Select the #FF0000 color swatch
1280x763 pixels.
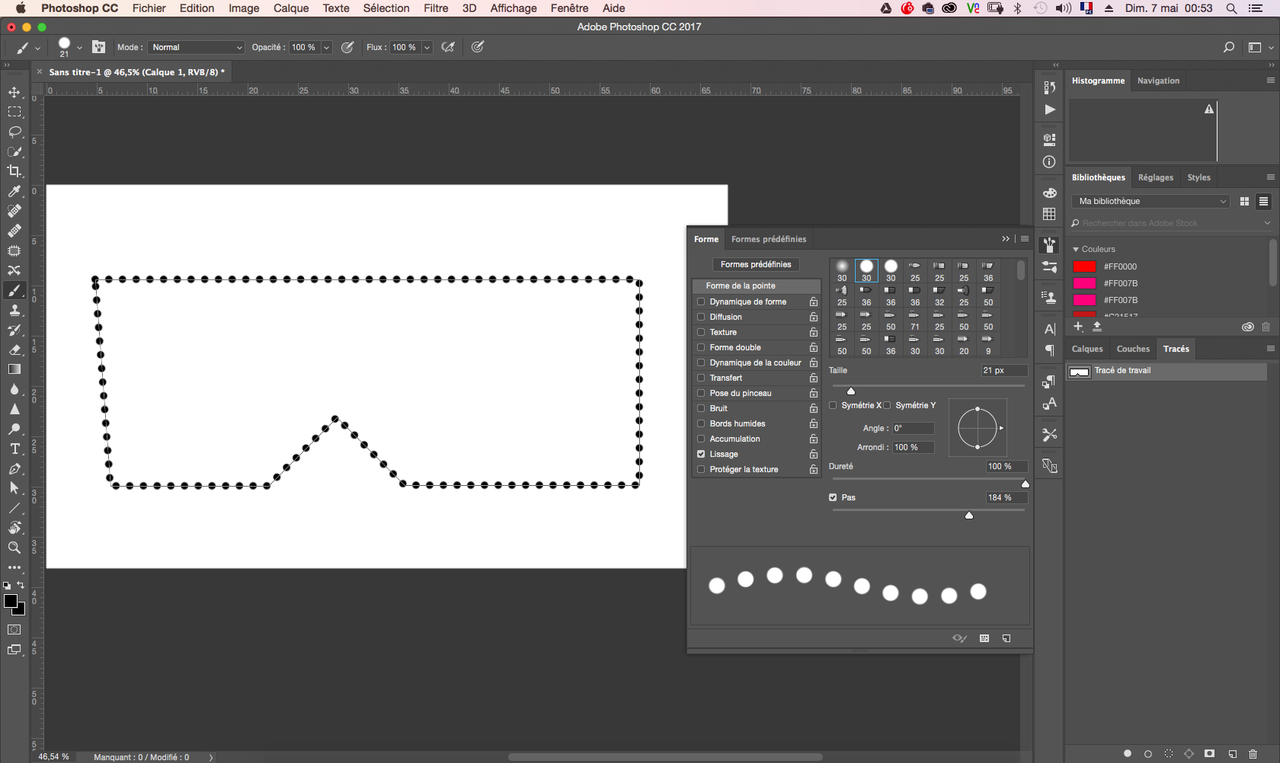click(x=1084, y=267)
